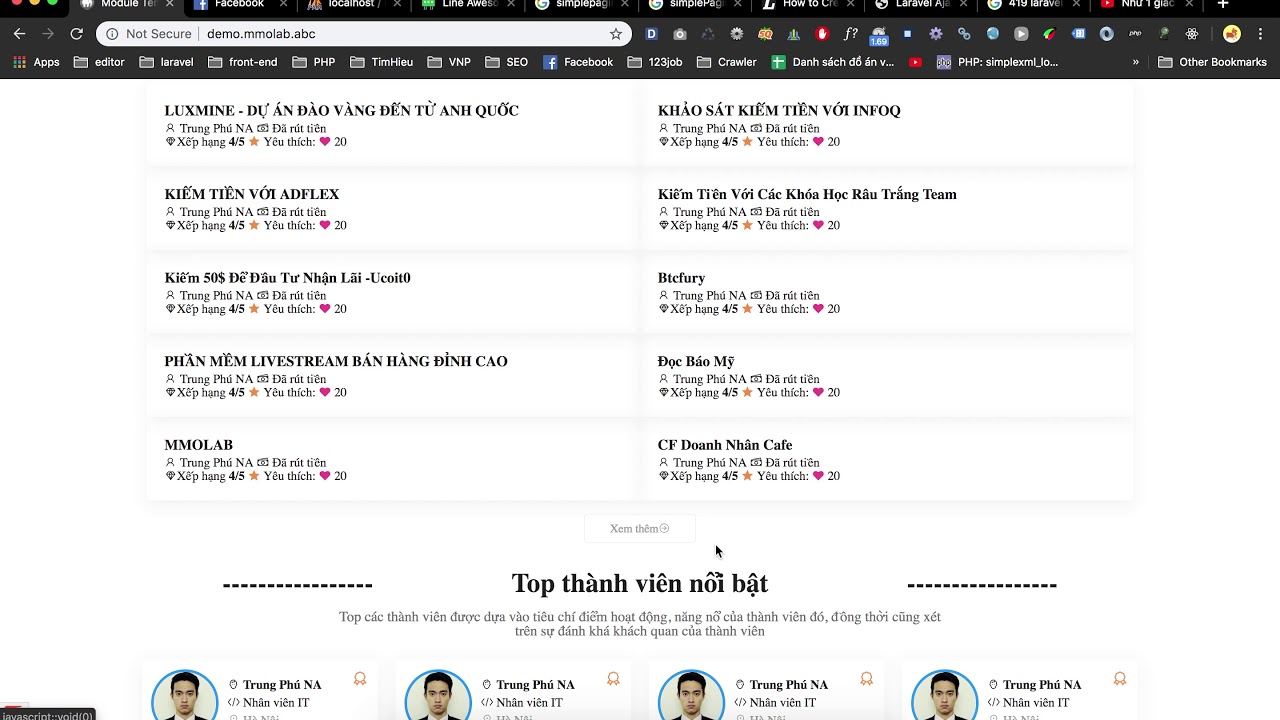1280x720 pixels.
Task: Open the KIẾM TIỀN VỚI ADFLEX link
Action: point(252,194)
